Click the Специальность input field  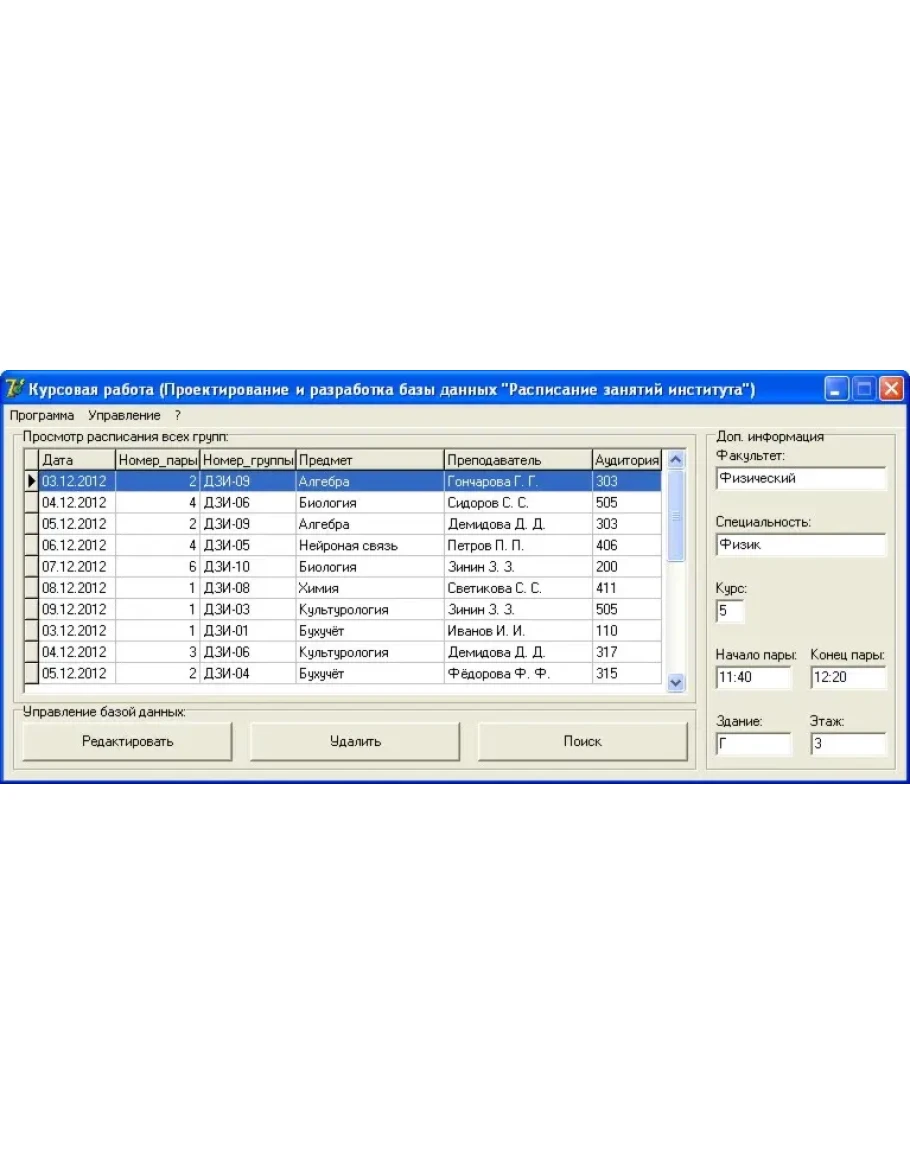800,545
